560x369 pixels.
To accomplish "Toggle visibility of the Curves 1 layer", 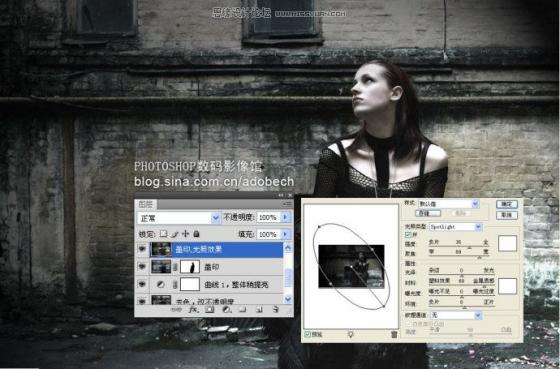I will coord(142,284).
